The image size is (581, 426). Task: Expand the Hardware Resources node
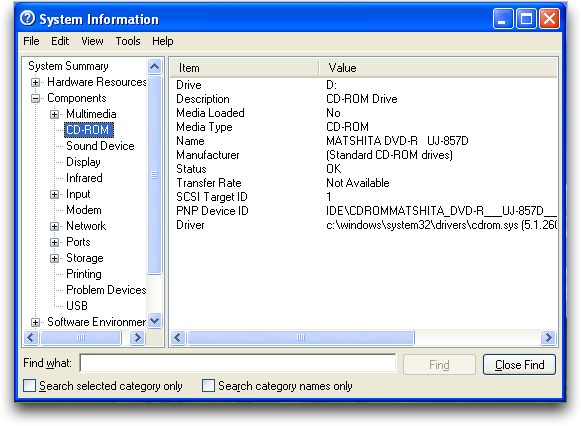[x=36, y=82]
